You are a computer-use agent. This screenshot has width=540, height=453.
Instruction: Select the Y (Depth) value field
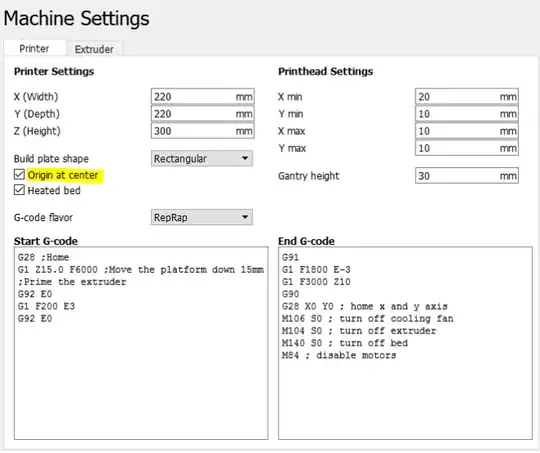coord(202,114)
